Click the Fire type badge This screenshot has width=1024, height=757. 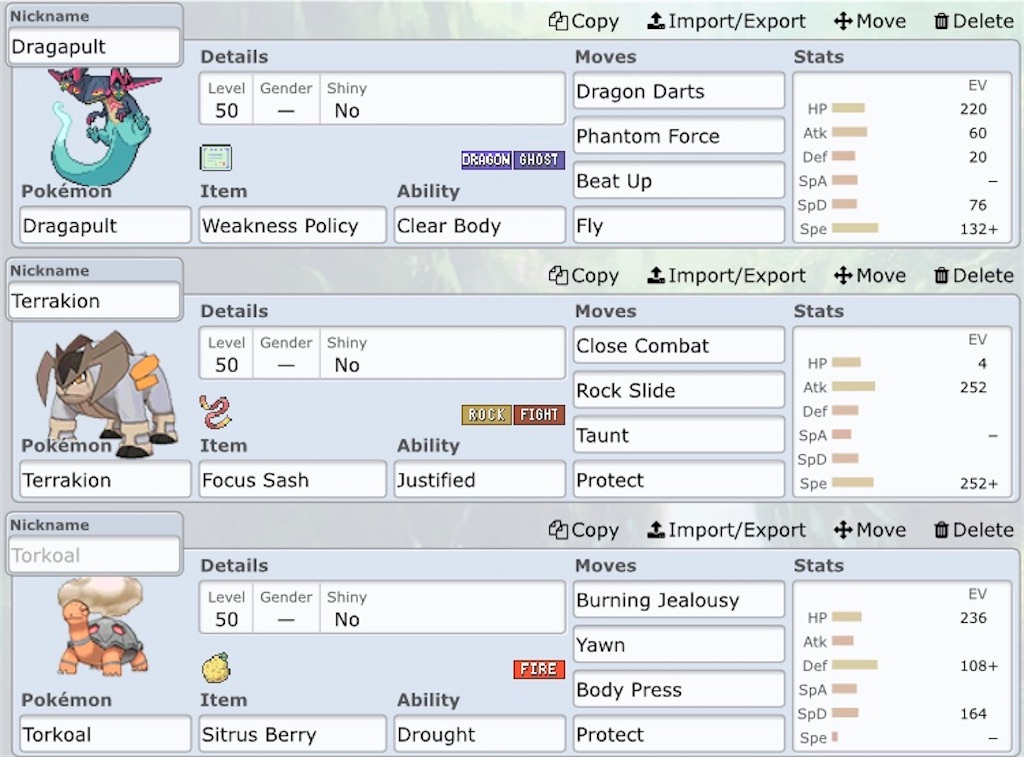click(x=539, y=669)
